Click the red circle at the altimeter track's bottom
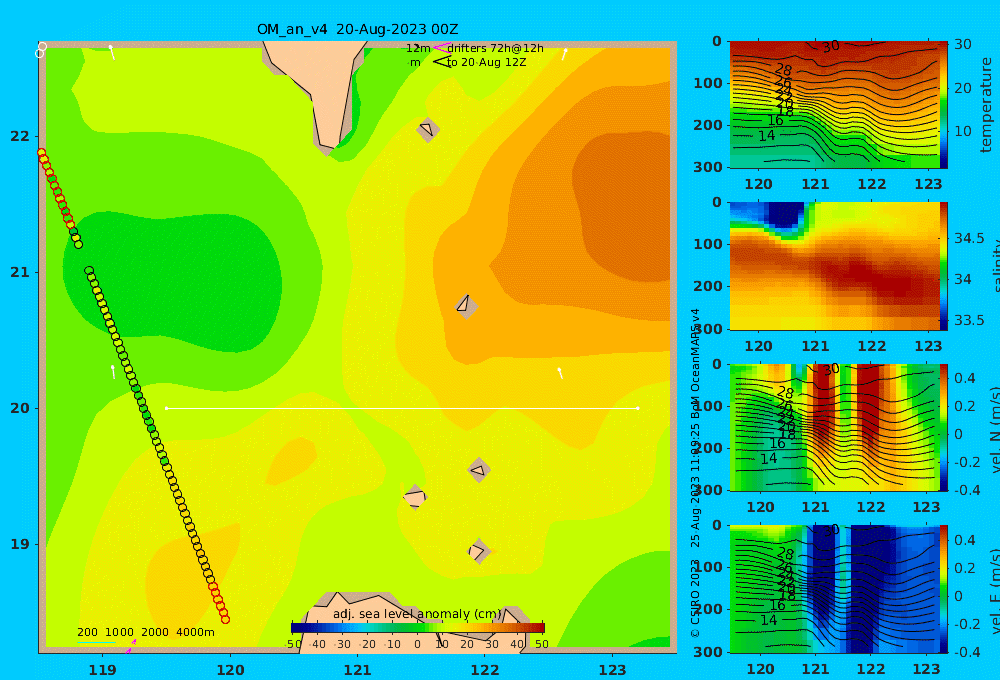This screenshot has width=1000, height=680. click(x=225, y=619)
